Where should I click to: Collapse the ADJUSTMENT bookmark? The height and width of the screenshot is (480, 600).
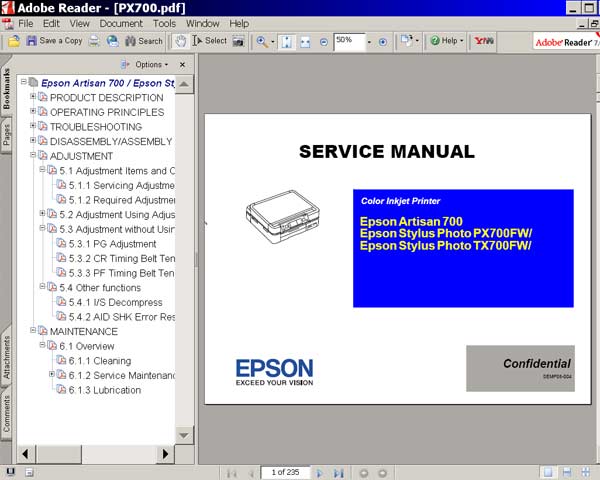coord(33,155)
